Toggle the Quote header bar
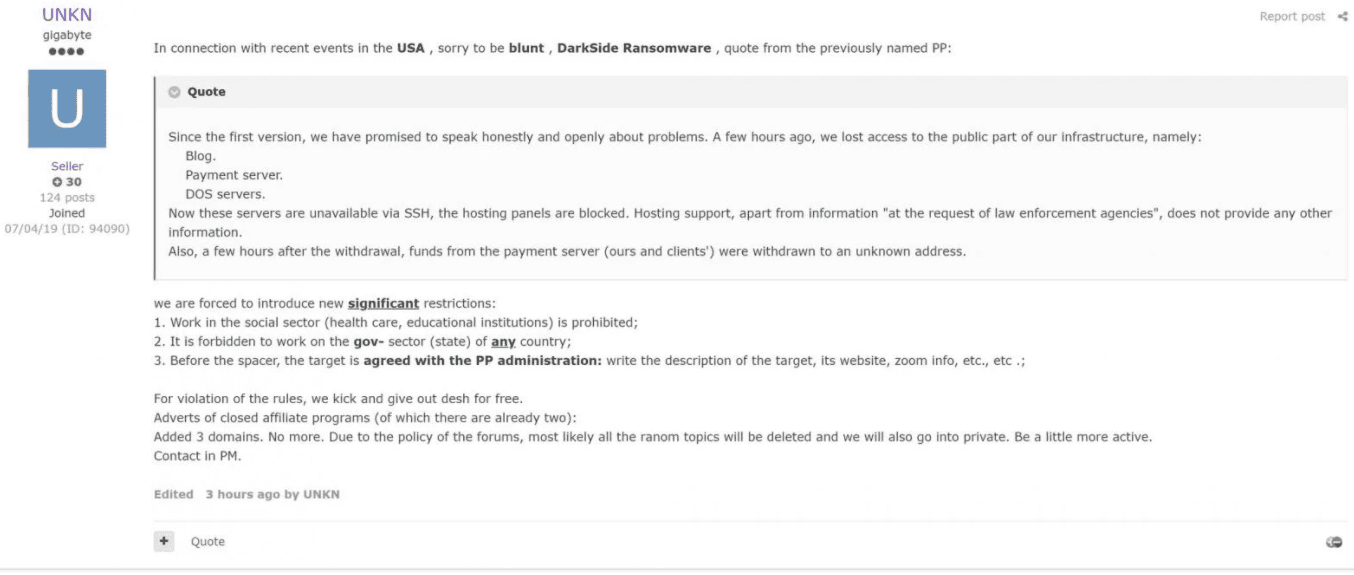The image size is (1354, 575). [x=751, y=92]
